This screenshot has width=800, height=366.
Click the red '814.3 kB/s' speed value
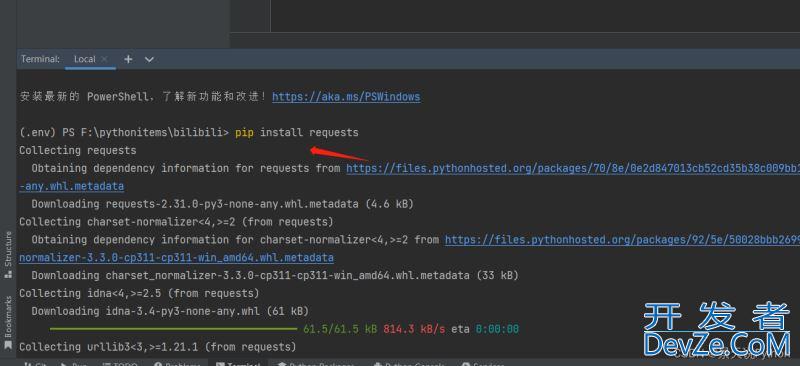414,329
